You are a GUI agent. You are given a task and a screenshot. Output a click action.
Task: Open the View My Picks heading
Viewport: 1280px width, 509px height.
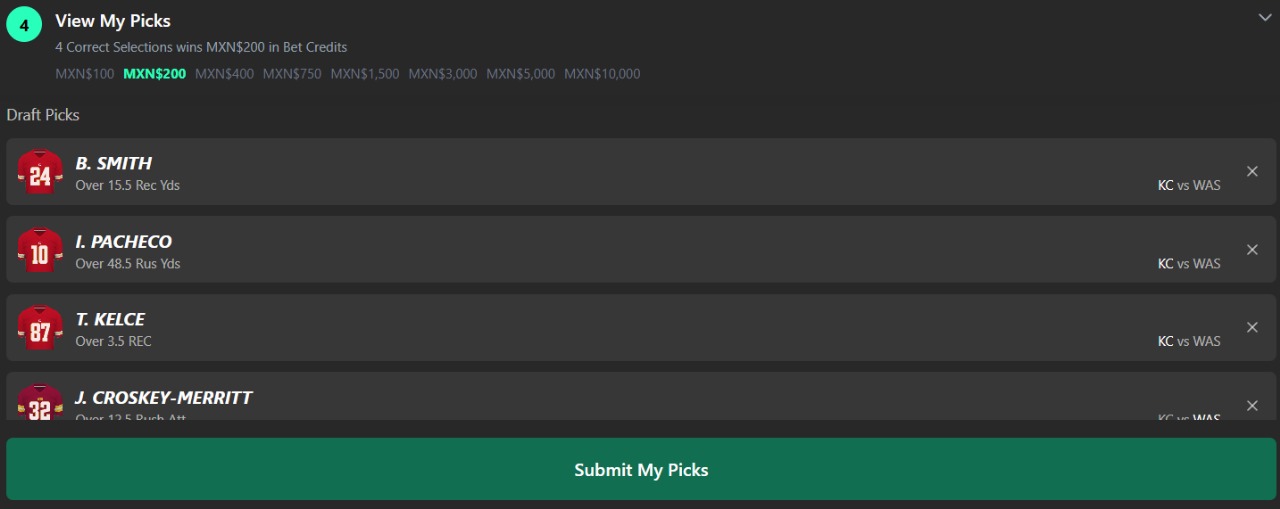point(113,21)
